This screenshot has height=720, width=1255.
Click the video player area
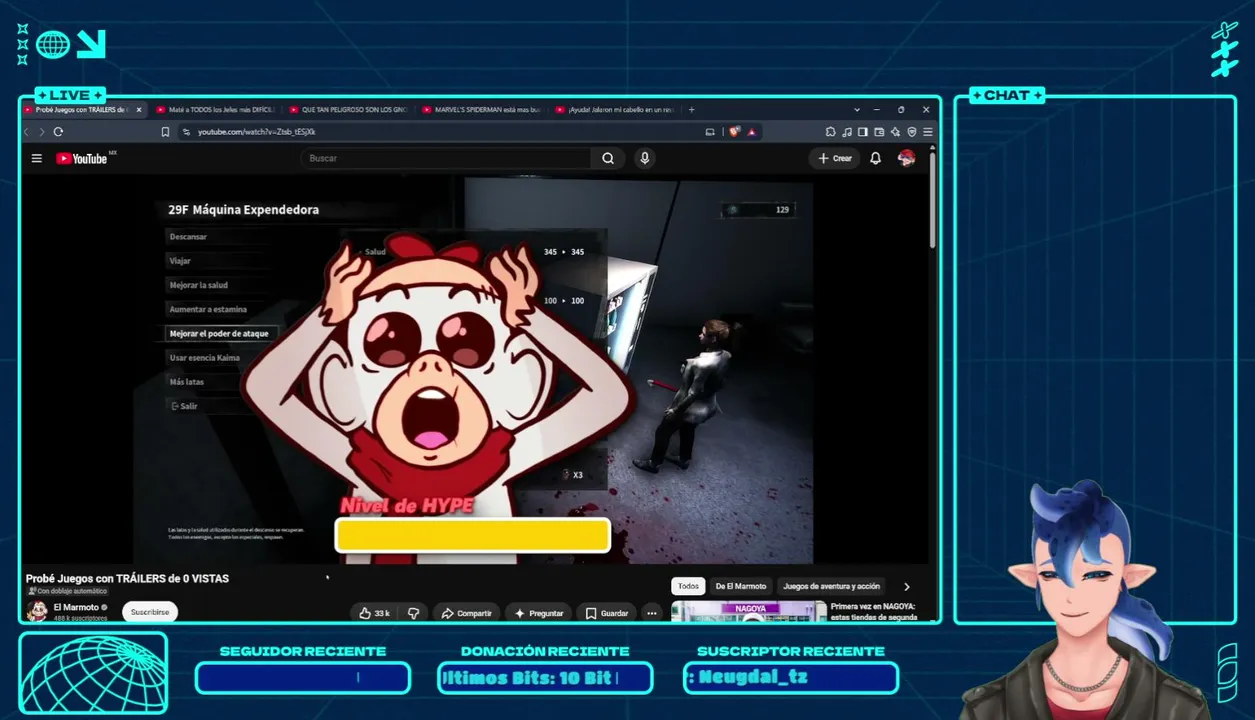473,370
